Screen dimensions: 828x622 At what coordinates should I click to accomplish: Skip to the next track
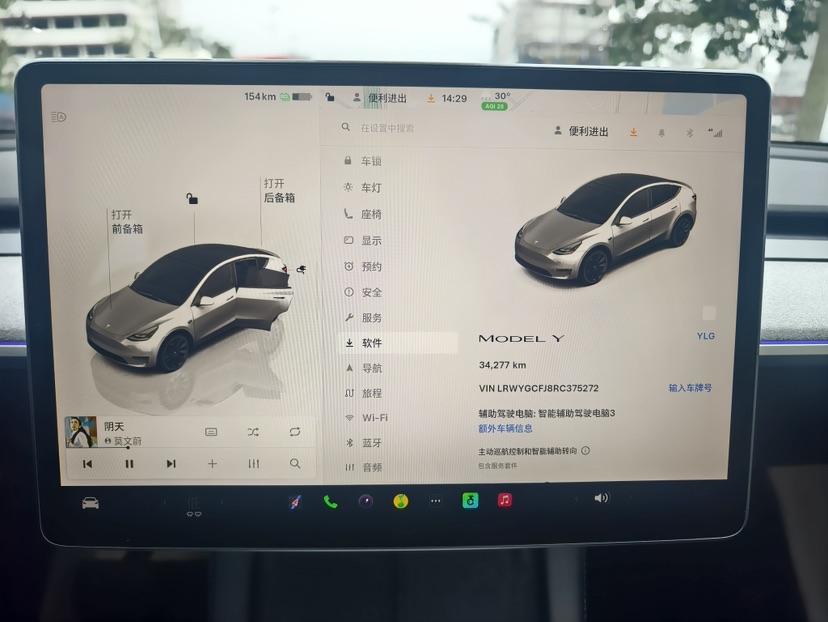pyautogui.click(x=171, y=464)
